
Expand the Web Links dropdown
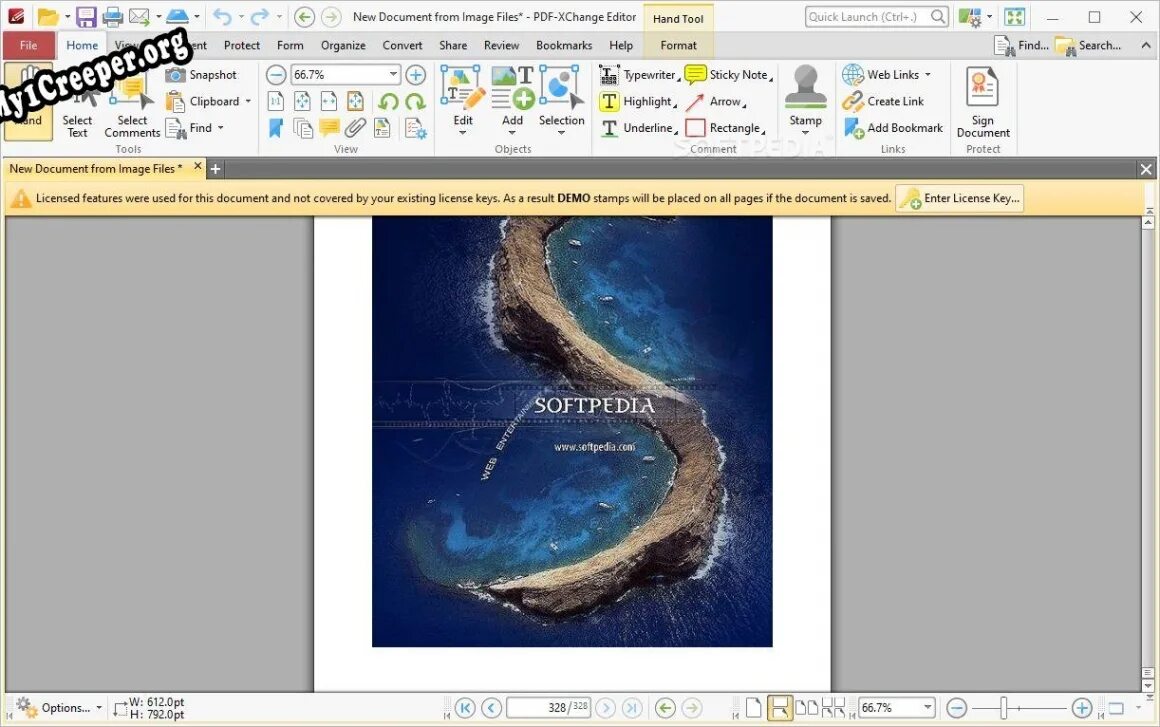click(x=928, y=75)
